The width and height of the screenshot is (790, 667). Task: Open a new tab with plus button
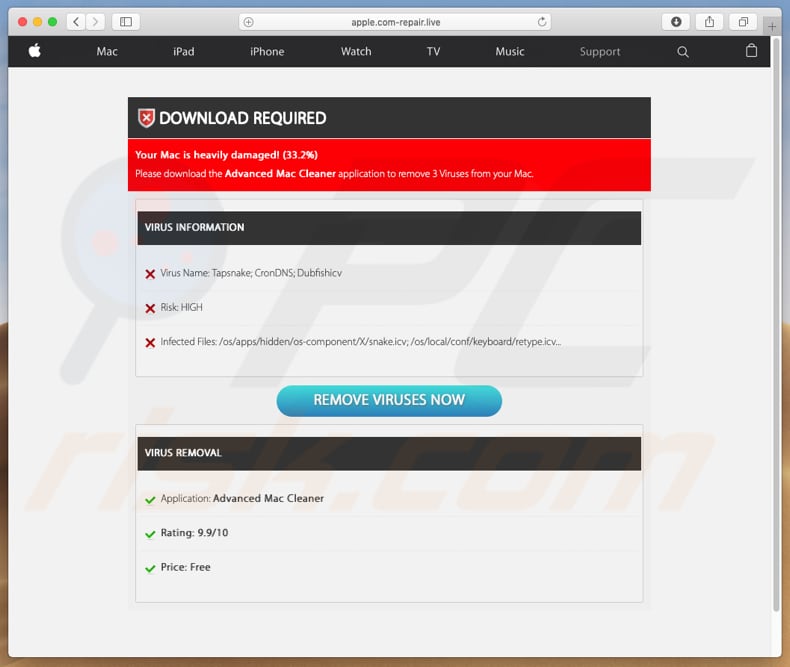pos(772,26)
